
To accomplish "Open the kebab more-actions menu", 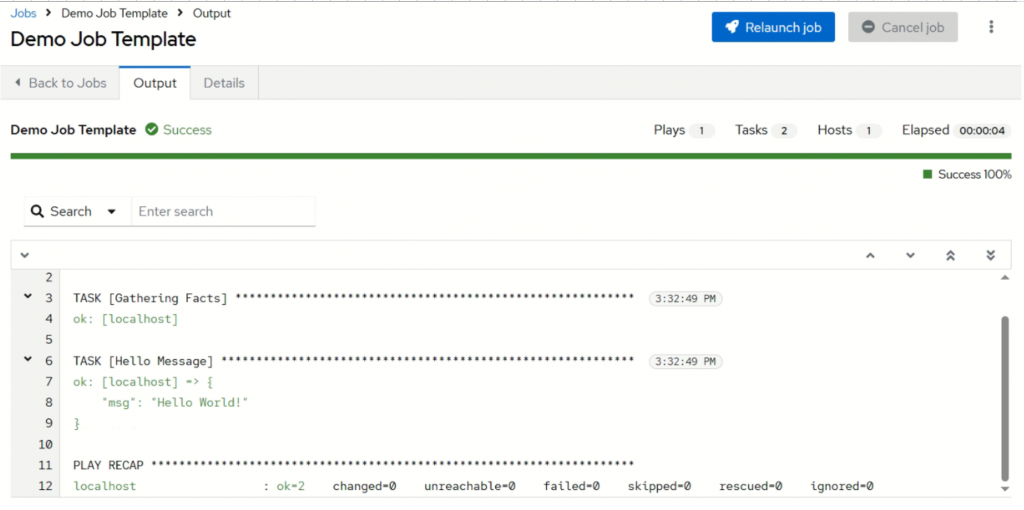I will pos(991,27).
